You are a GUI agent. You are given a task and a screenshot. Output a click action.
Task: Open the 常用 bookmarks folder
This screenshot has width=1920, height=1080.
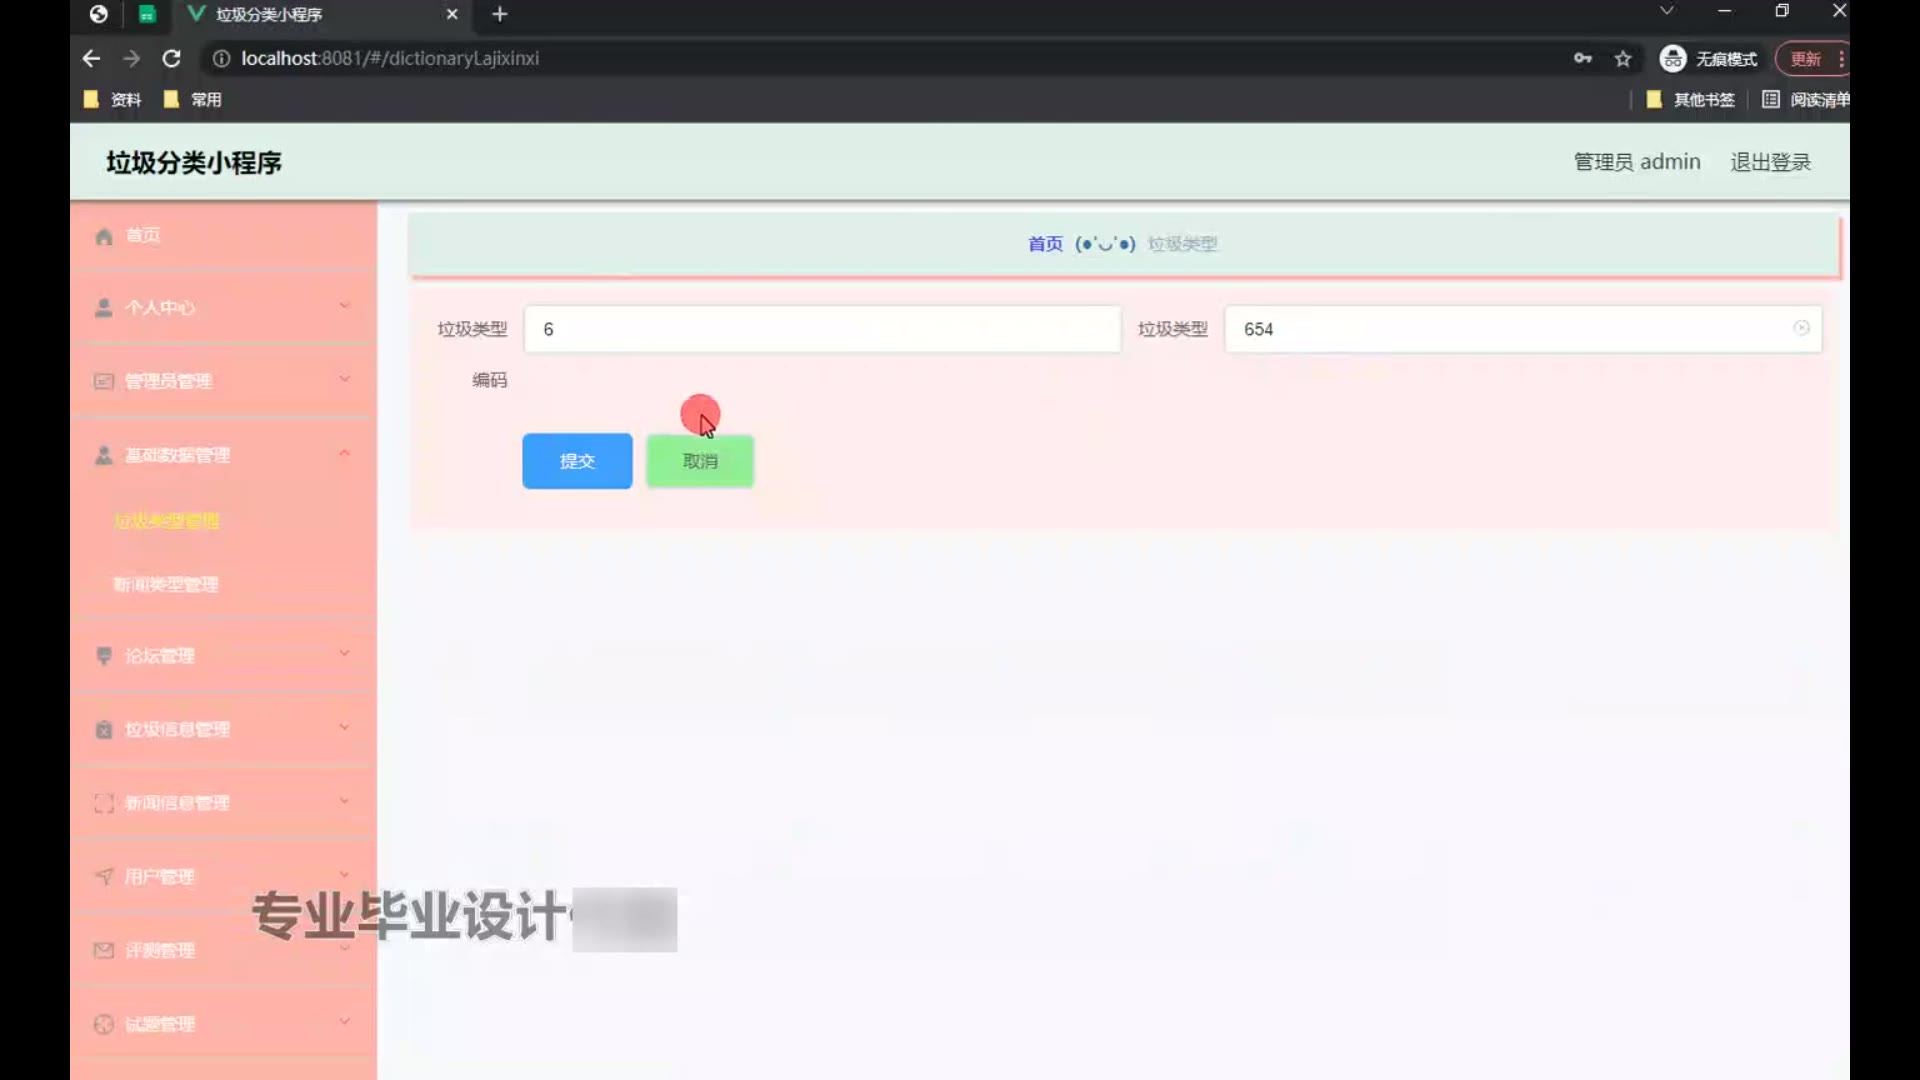(192, 99)
